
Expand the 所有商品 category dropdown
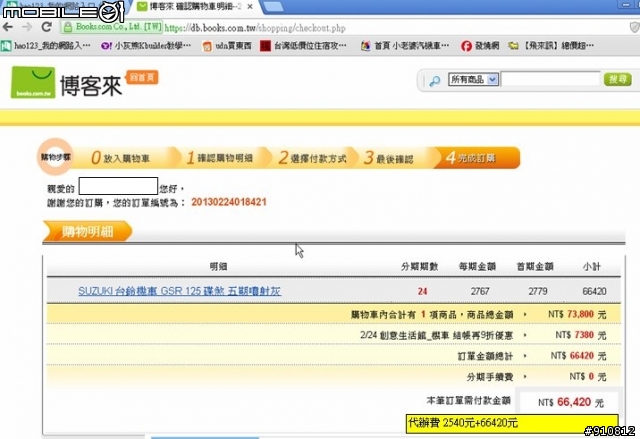click(473, 79)
